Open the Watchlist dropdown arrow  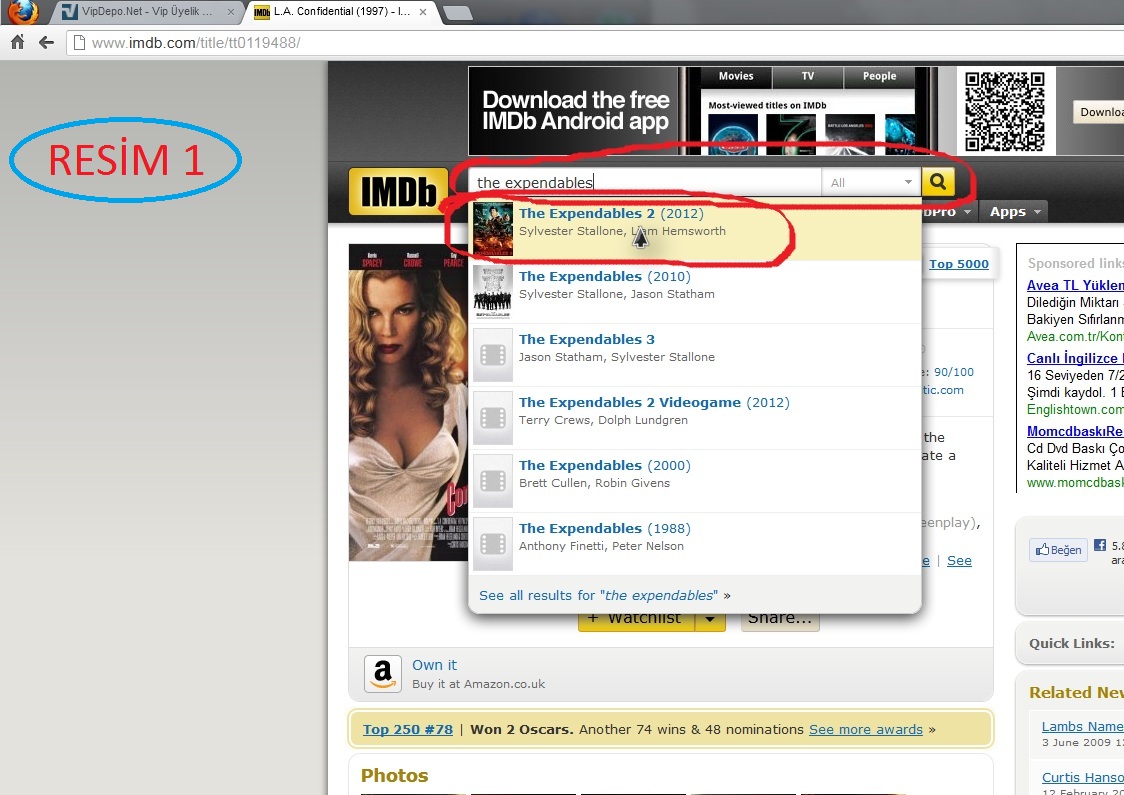click(x=710, y=619)
